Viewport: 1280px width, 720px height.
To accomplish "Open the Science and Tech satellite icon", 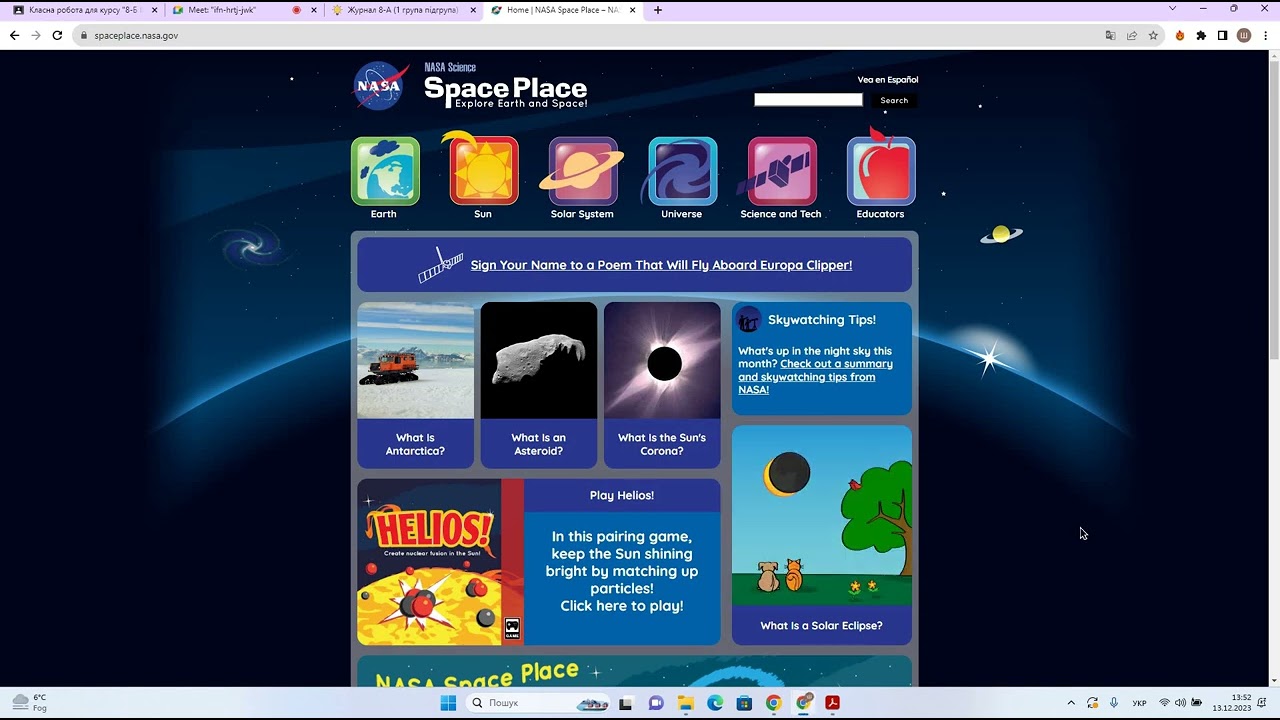I will tap(781, 171).
